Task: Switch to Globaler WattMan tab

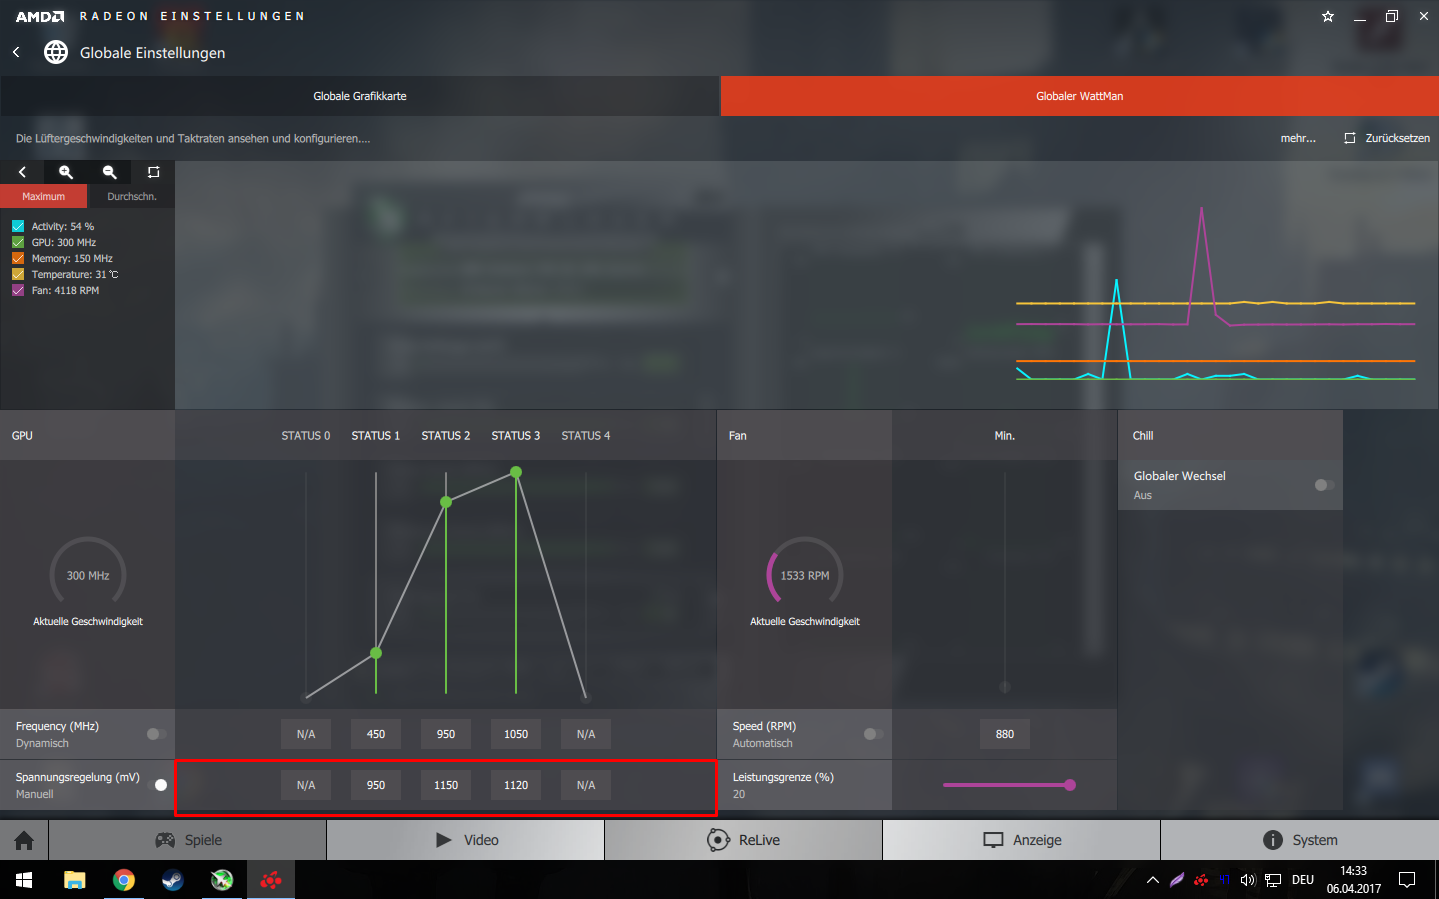Action: point(1080,96)
